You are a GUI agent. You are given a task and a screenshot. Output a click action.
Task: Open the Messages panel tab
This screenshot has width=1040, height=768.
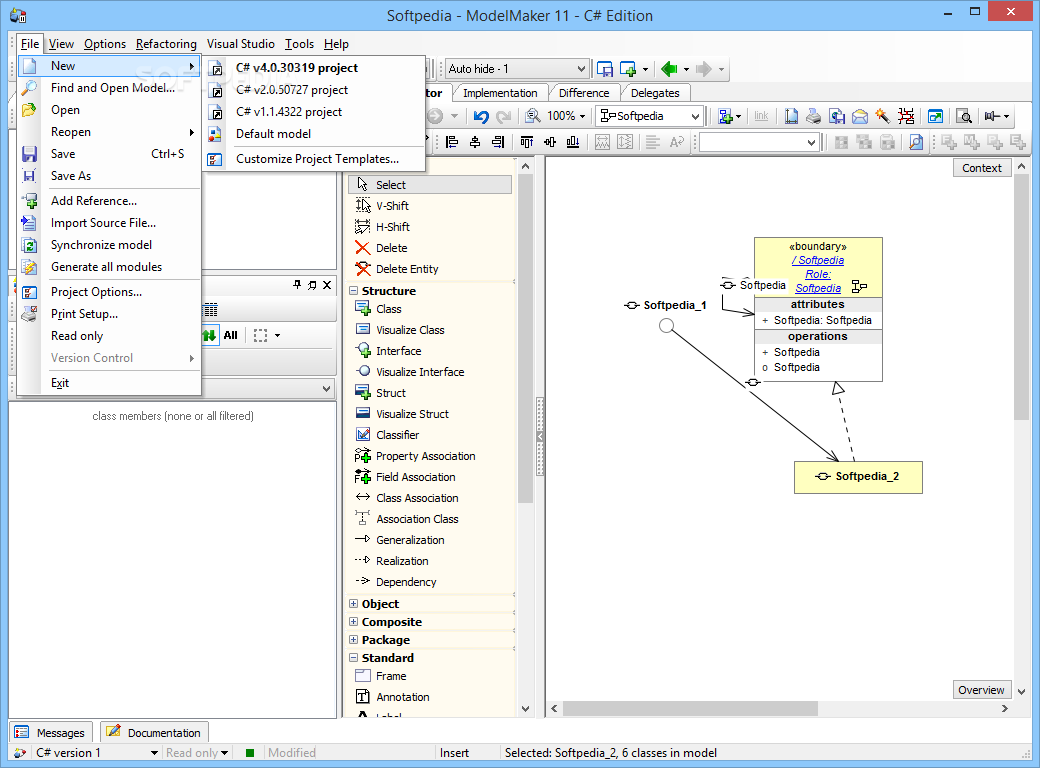[x=51, y=732]
